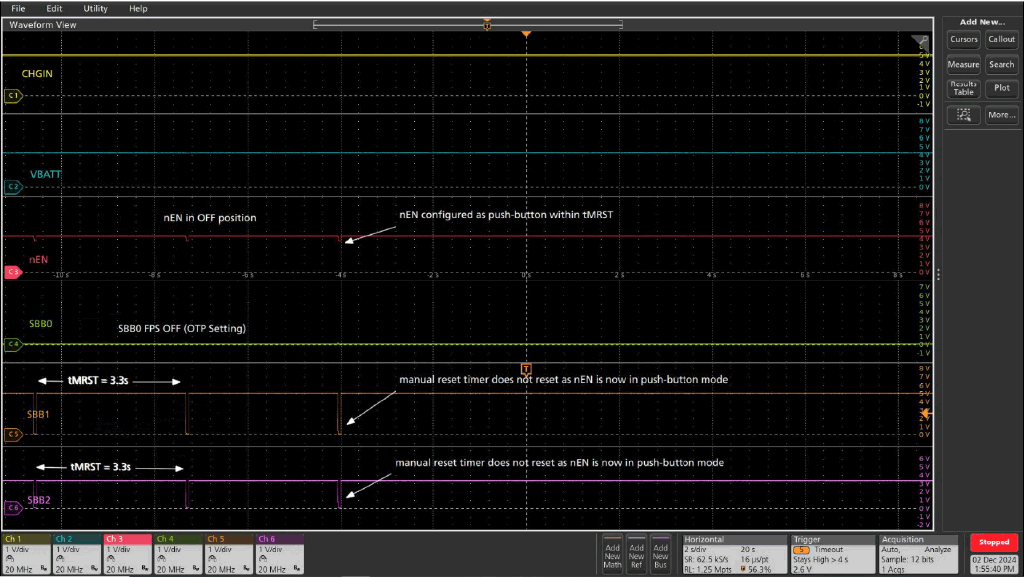Open the More... options button
This screenshot has height=578, width=1024.
click(x=1001, y=115)
